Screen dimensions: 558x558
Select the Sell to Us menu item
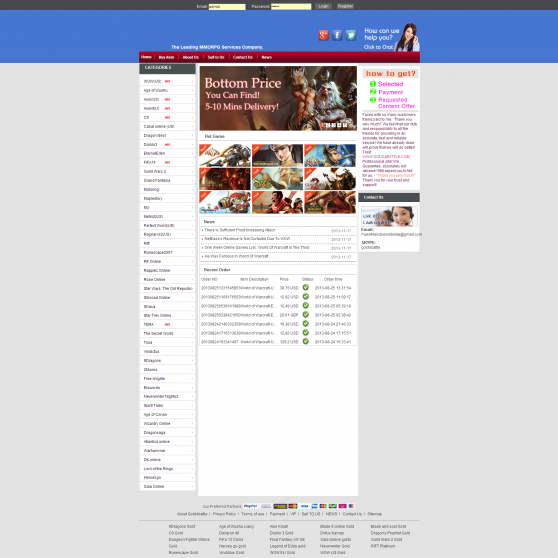(216, 57)
